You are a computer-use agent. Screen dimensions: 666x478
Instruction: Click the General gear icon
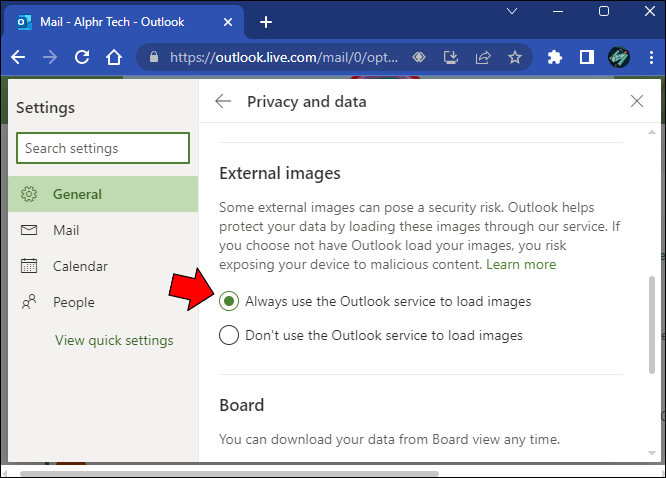tap(29, 194)
